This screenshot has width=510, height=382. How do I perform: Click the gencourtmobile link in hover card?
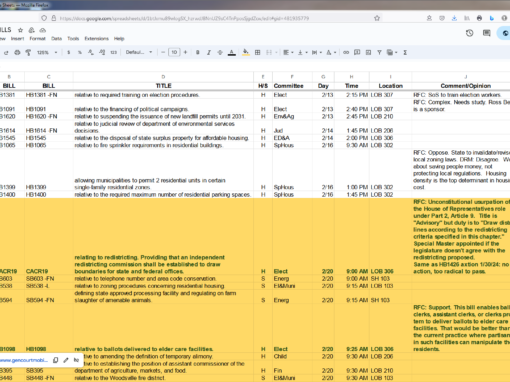click(x=24, y=360)
